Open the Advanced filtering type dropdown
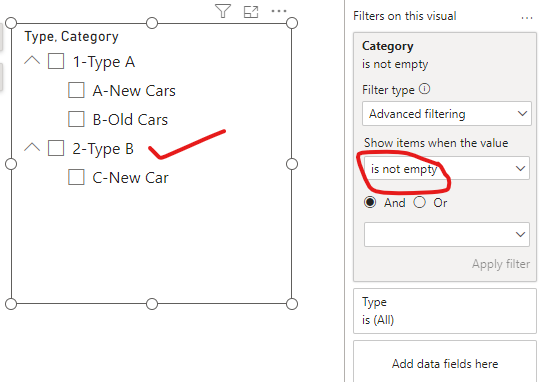Viewport: 544px width, 382px height. (447, 114)
